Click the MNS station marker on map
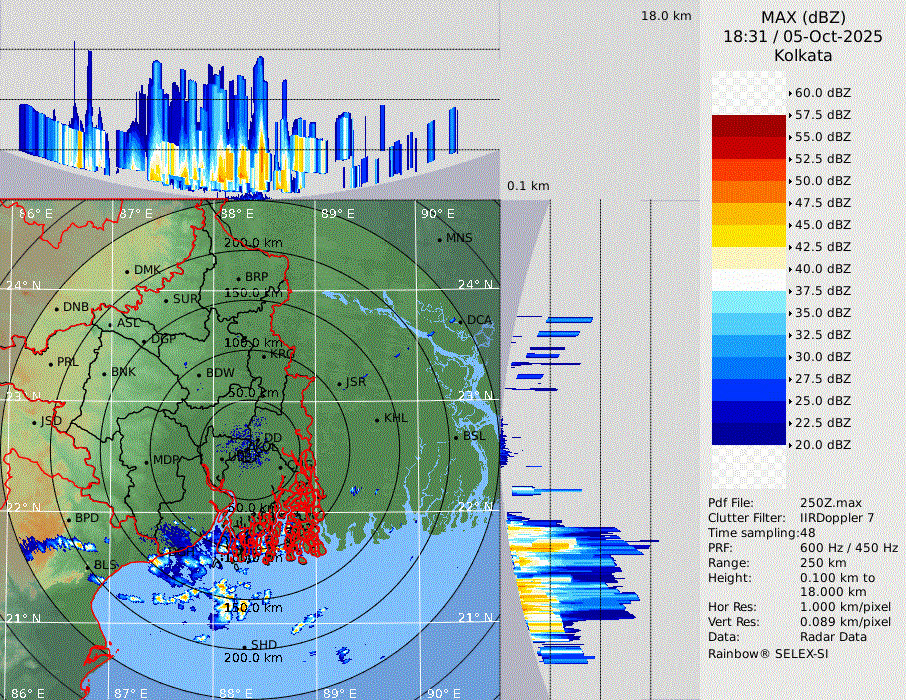Screen dimensions: 906x700 point(439,239)
